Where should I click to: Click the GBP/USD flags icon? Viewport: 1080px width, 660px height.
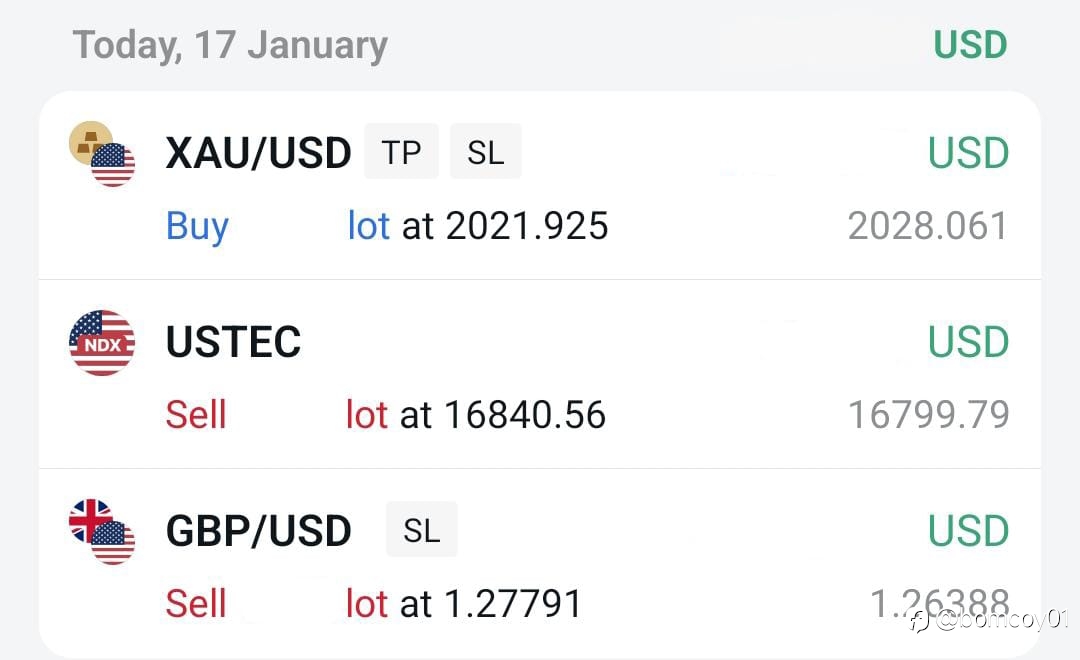[102, 532]
